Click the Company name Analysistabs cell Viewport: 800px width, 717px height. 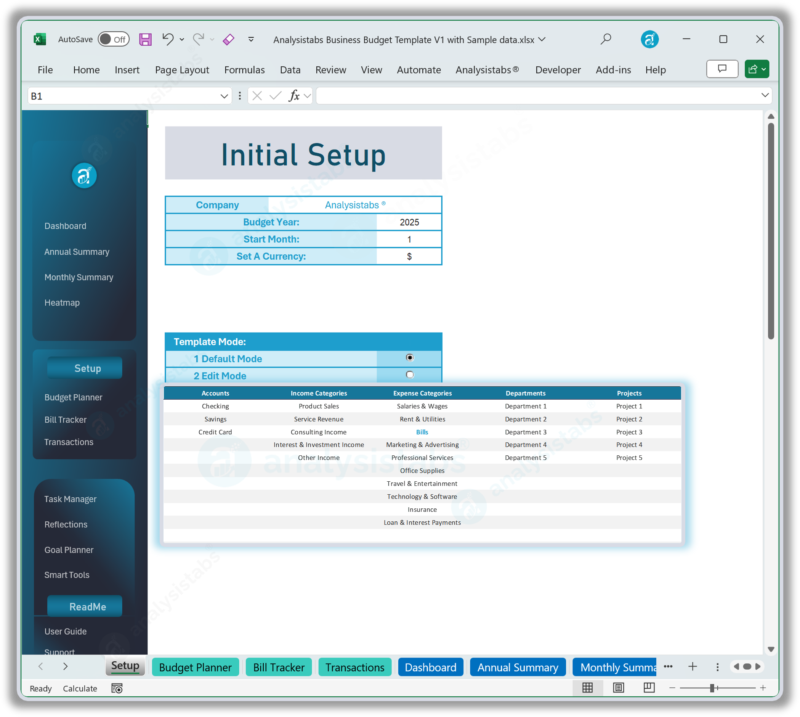355,205
